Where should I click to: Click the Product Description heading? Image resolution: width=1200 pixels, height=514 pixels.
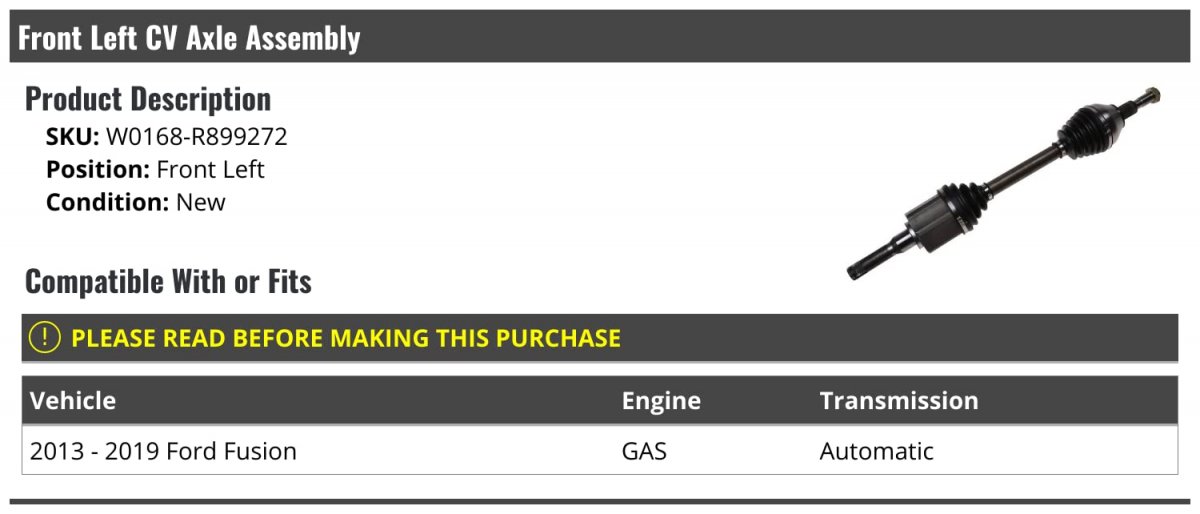coord(148,98)
